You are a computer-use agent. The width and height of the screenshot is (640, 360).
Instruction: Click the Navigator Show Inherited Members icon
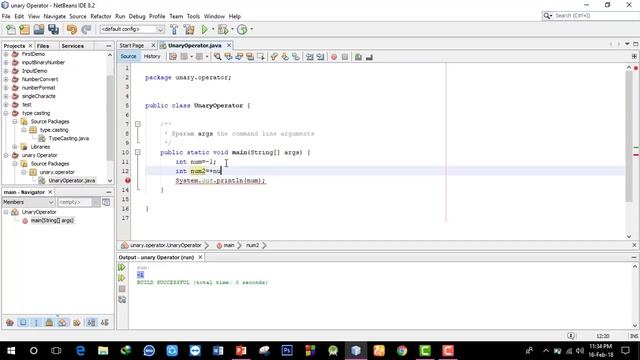10,323
